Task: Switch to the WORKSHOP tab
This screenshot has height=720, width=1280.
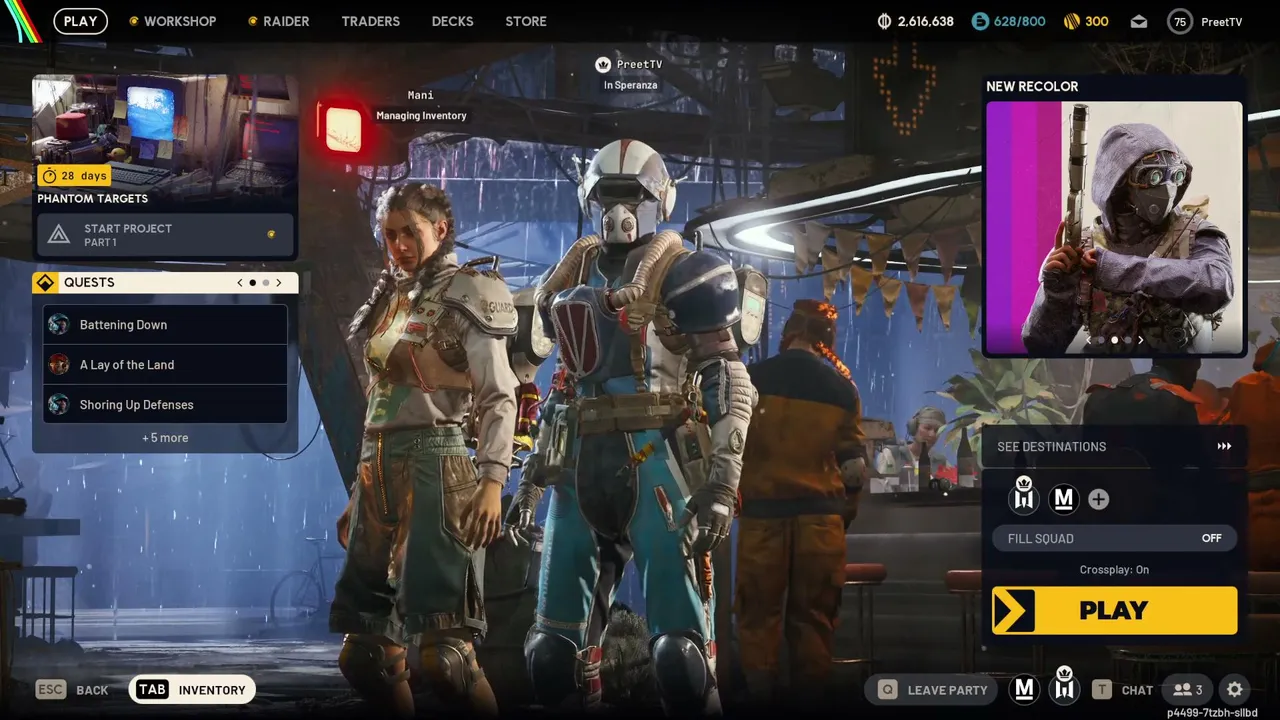Action: 172,21
